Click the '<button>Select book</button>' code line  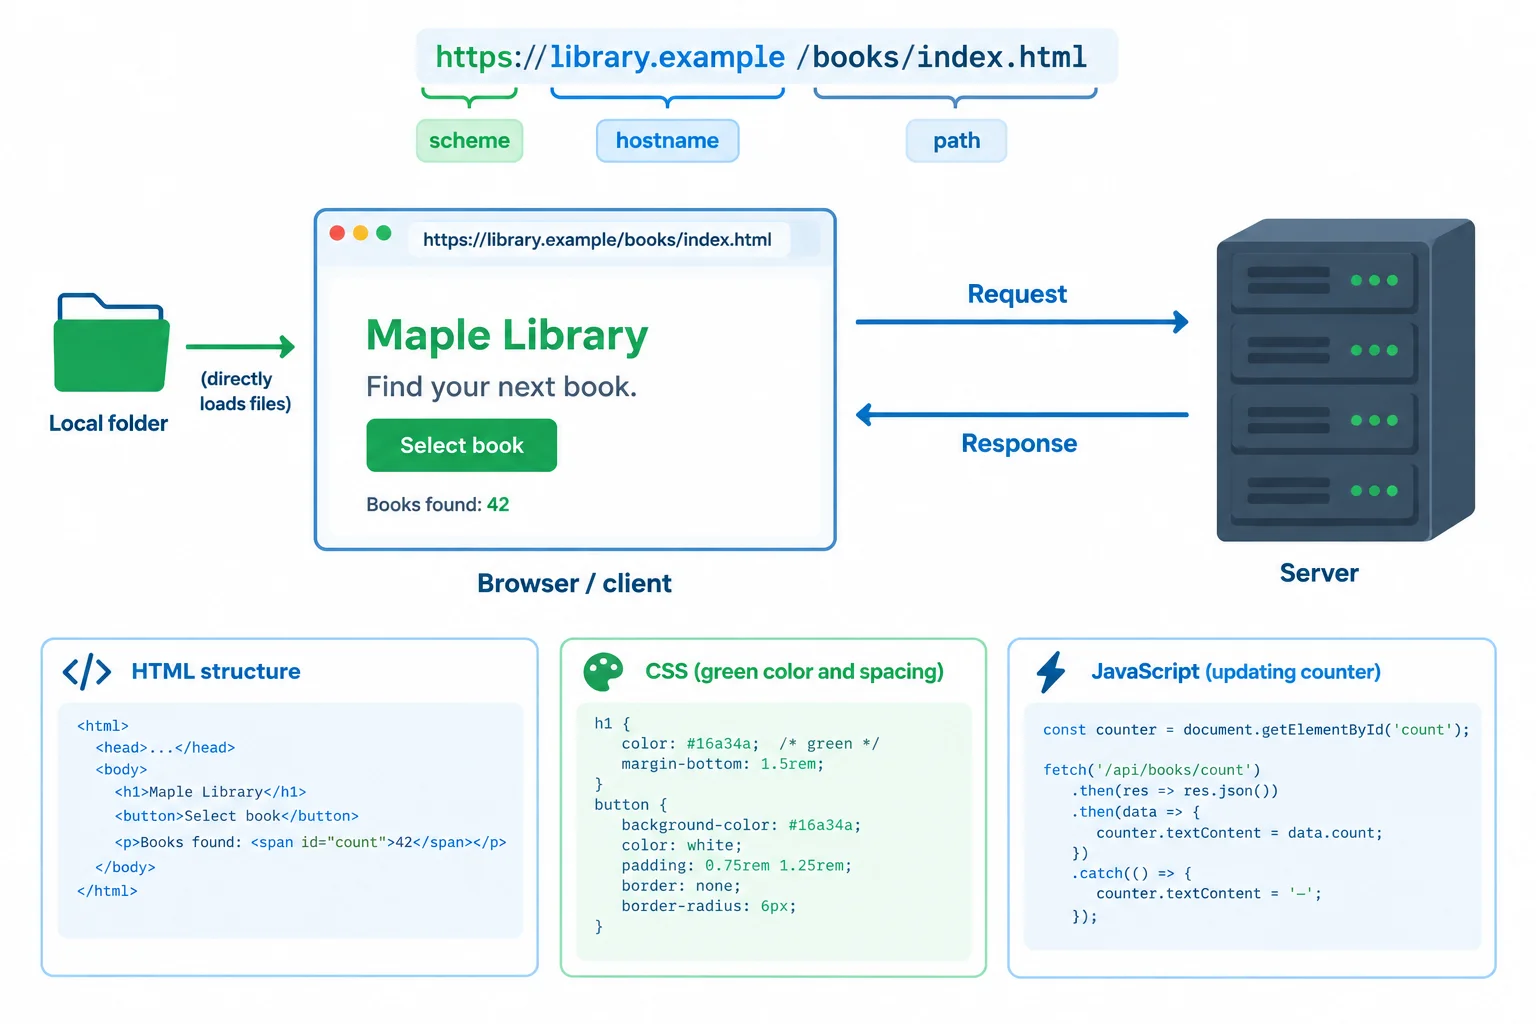pyautogui.click(x=236, y=816)
